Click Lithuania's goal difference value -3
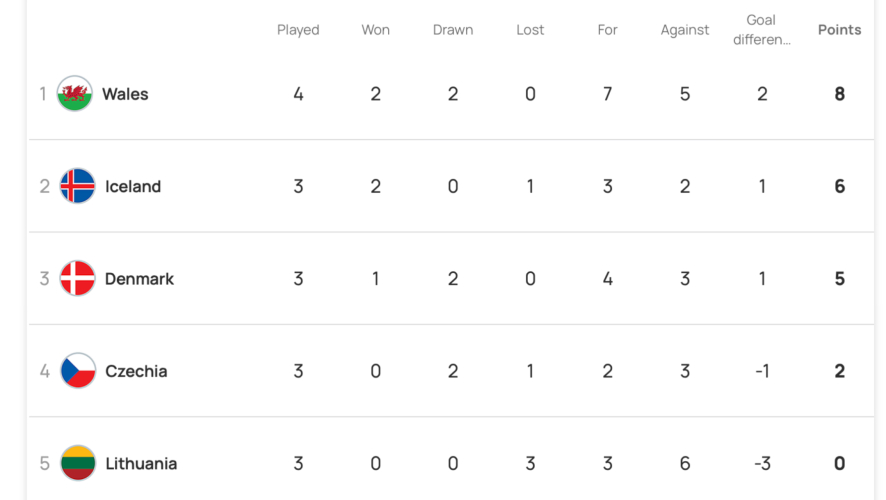The image size is (886, 500). [x=762, y=464]
